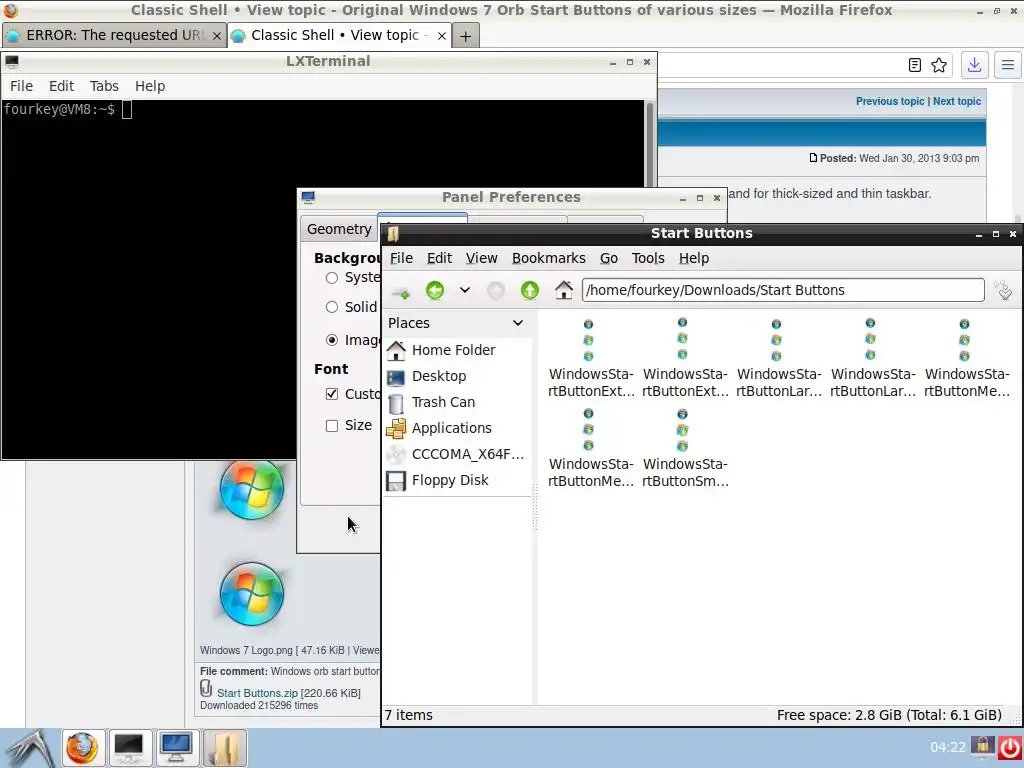Switch to Geometry tab in Panel Preferences
Screen dimensions: 1024x768
(338, 229)
